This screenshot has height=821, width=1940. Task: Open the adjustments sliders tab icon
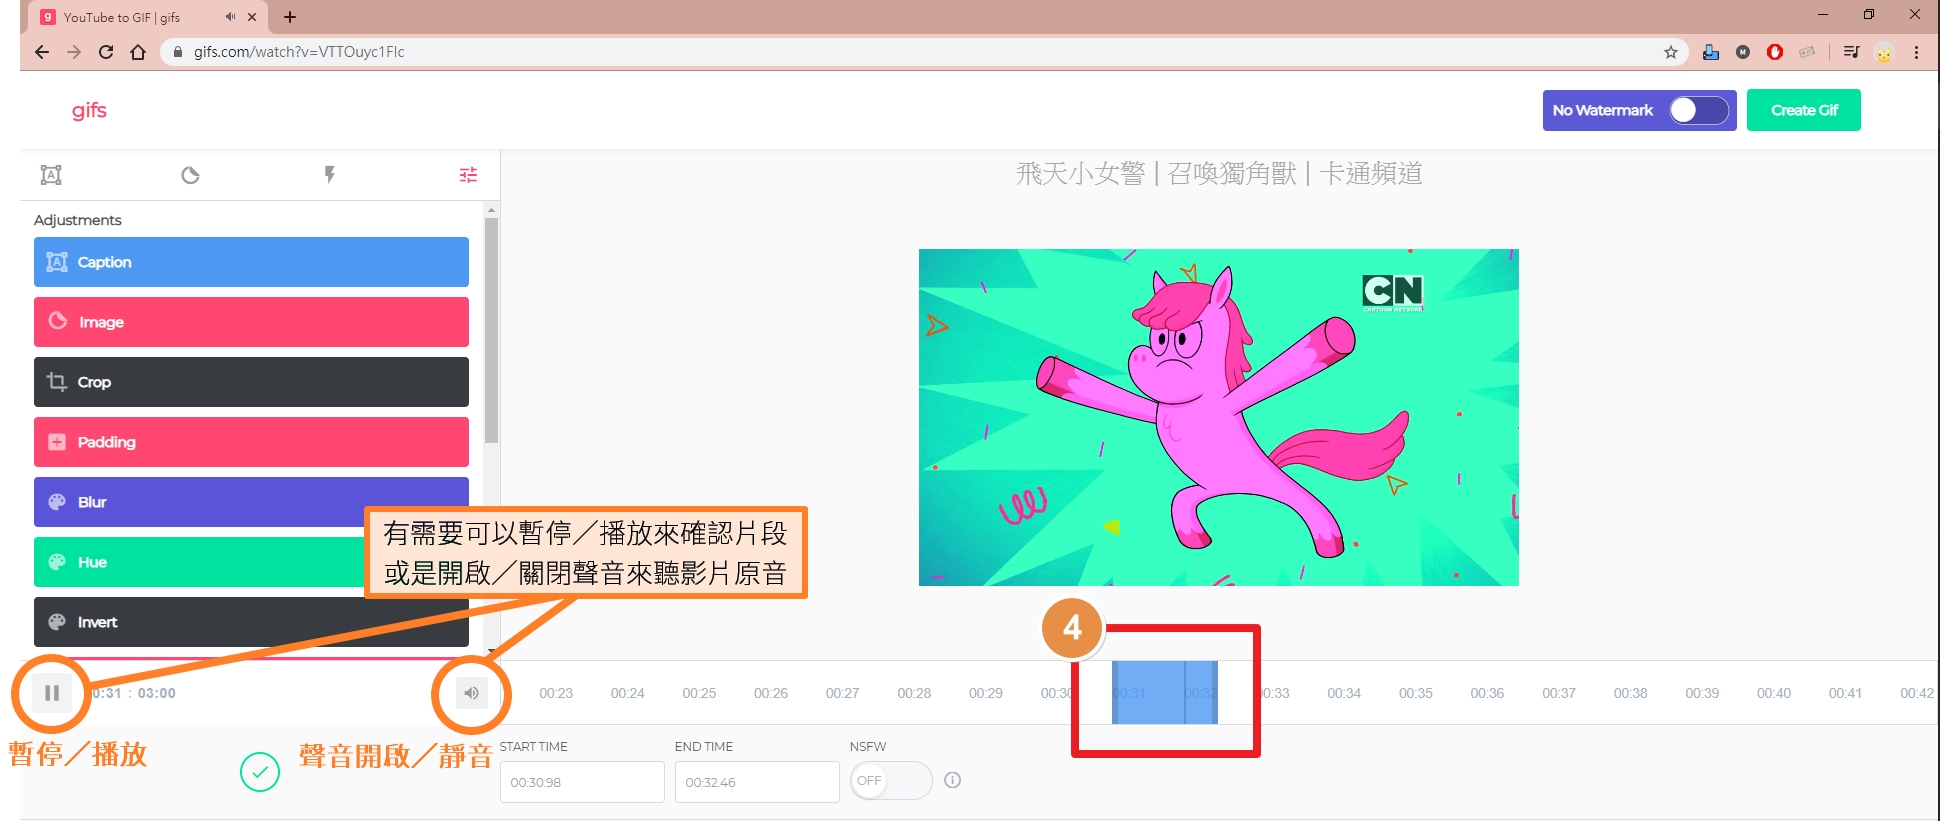click(468, 175)
